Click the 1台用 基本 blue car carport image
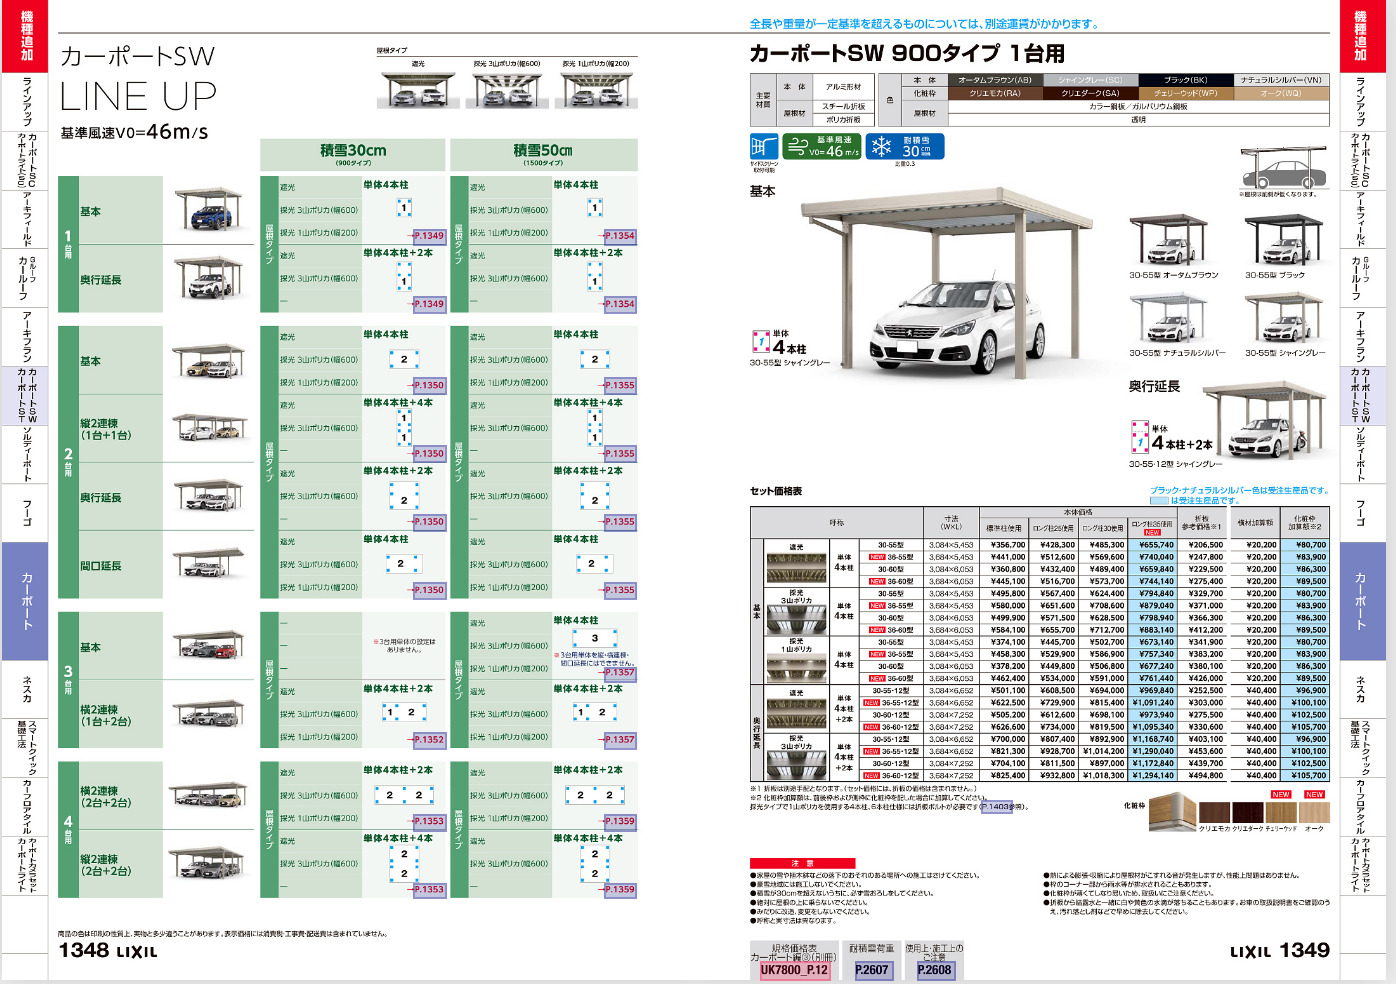Viewport: 1396px width, 984px height. [208, 209]
